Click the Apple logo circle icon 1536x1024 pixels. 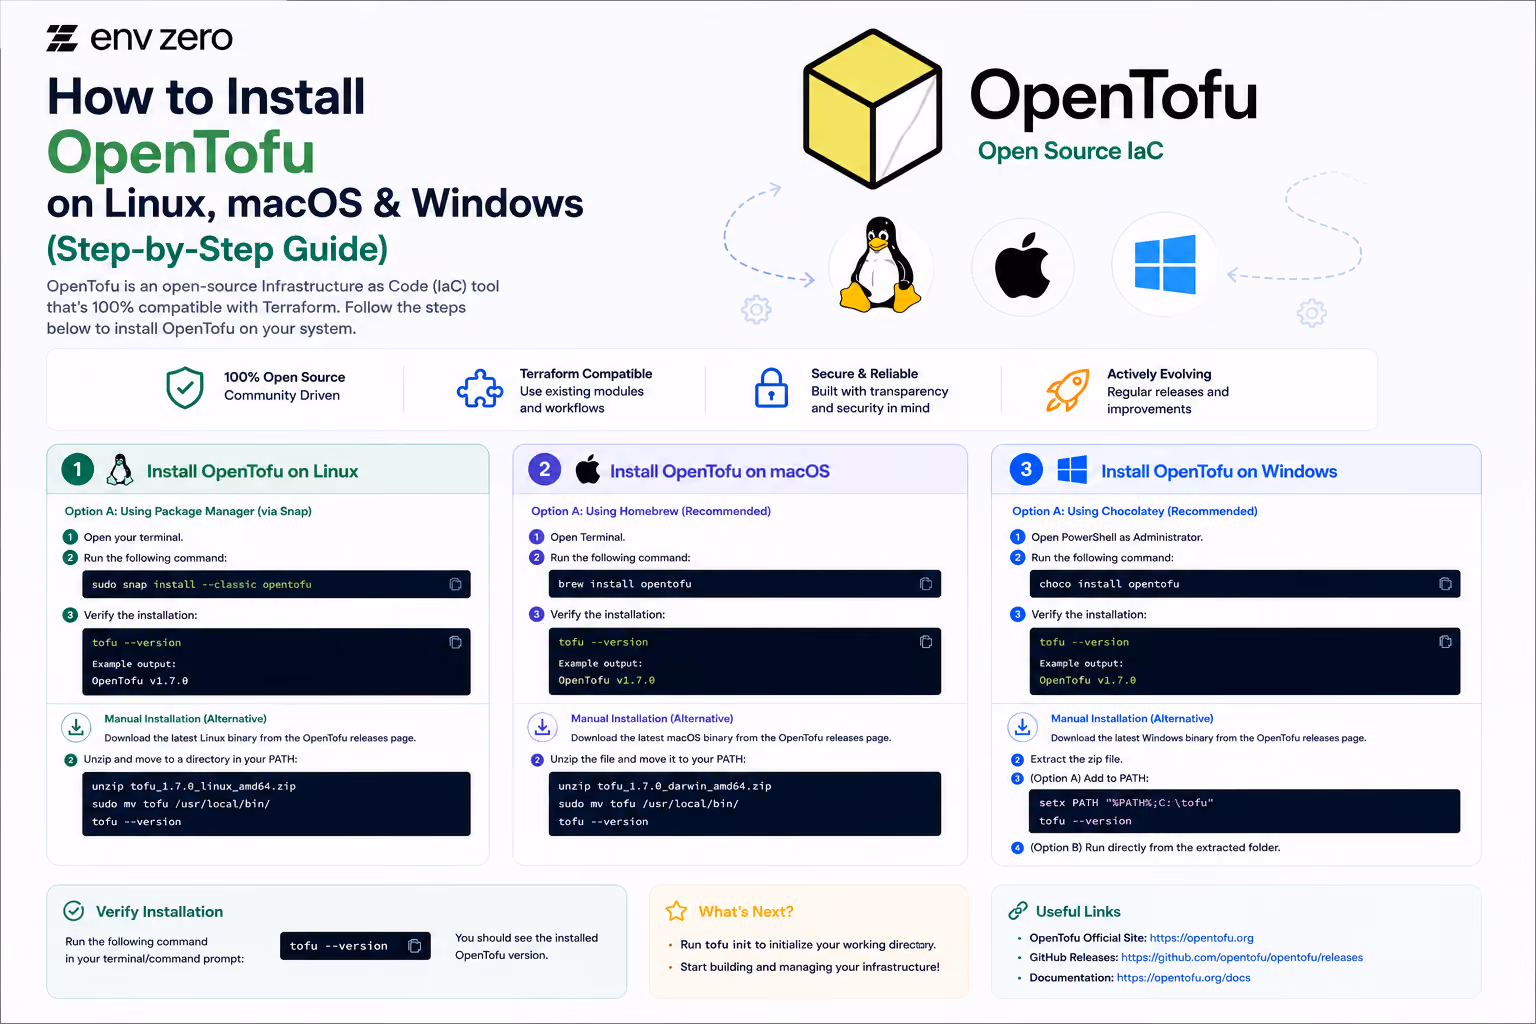pos(1022,267)
